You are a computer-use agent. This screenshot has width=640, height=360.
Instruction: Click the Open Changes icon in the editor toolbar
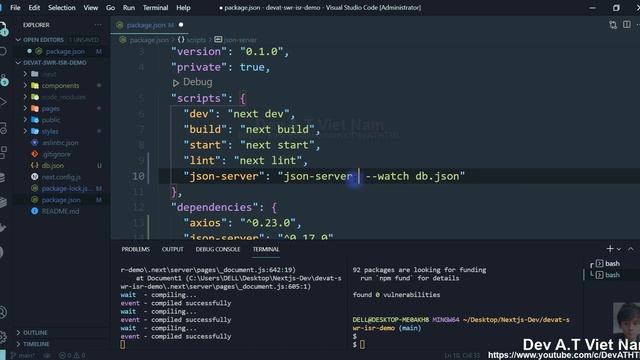pos(613,25)
